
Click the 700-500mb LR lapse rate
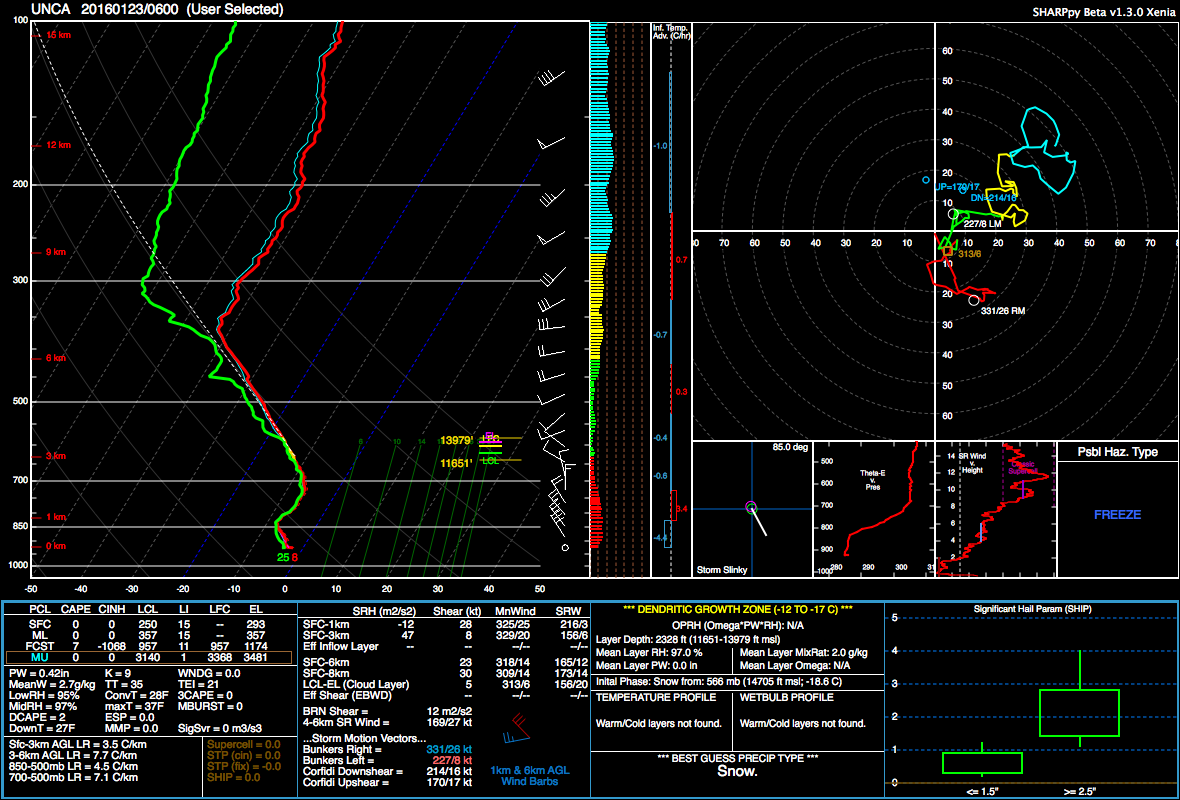73,777
